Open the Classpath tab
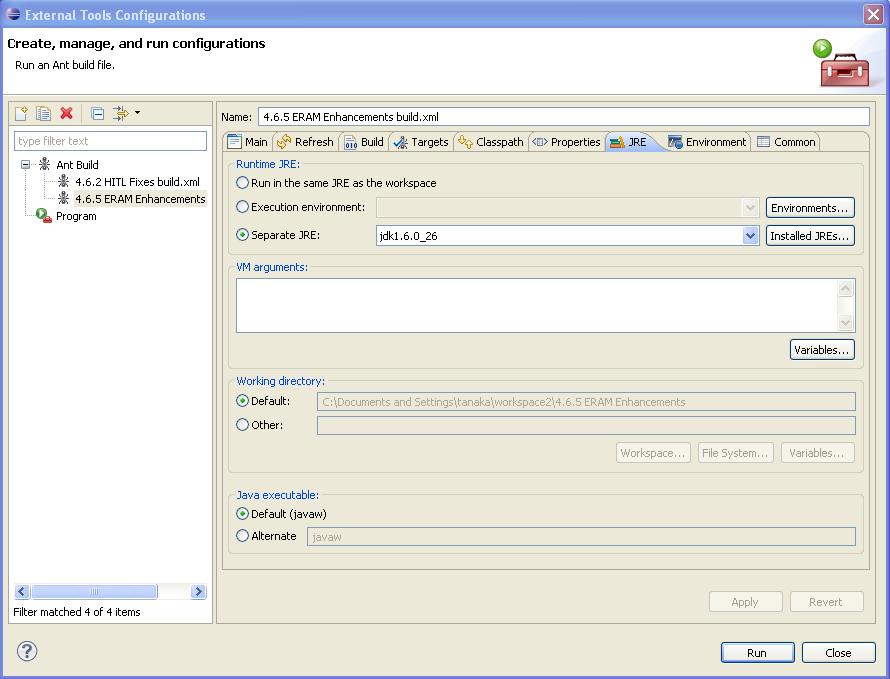The width and height of the screenshot is (890, 679). [x=491, y=142]
